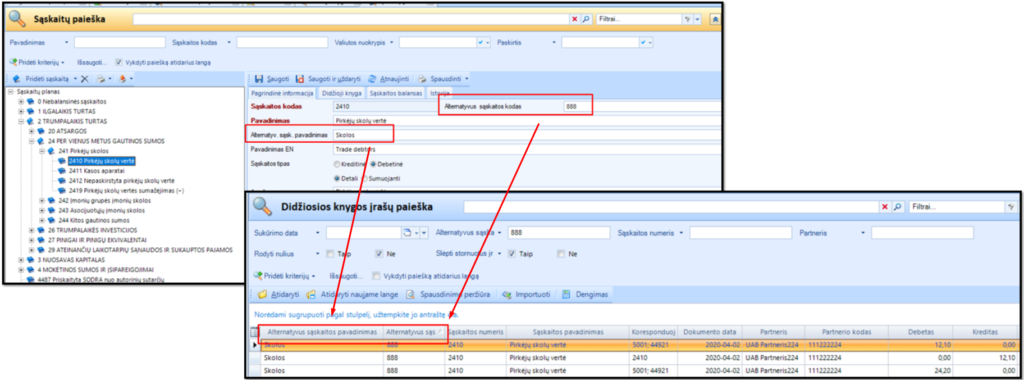
Task: Open the Pridėti sąskaitą dropdown arrow
Action: (74, 78)
